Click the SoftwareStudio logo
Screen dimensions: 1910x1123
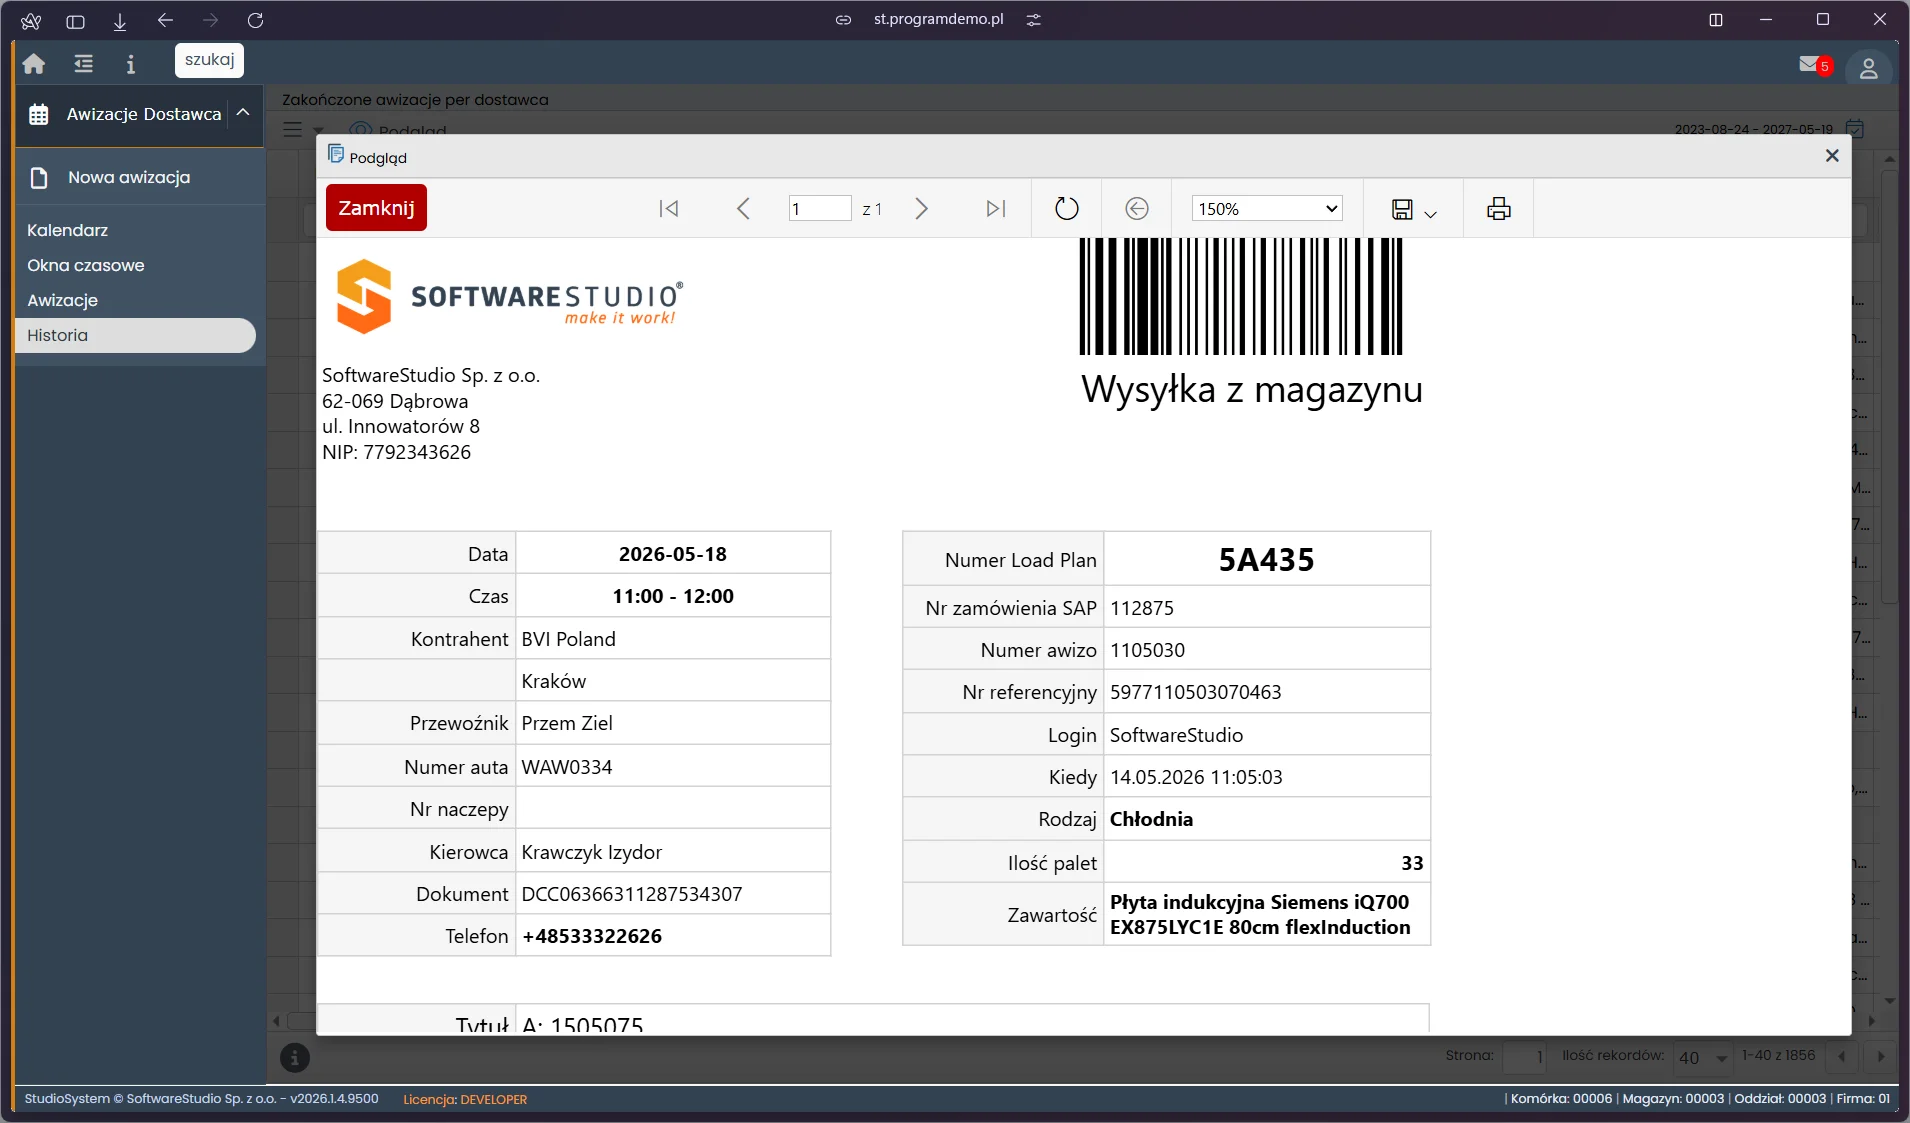(509, 296)
